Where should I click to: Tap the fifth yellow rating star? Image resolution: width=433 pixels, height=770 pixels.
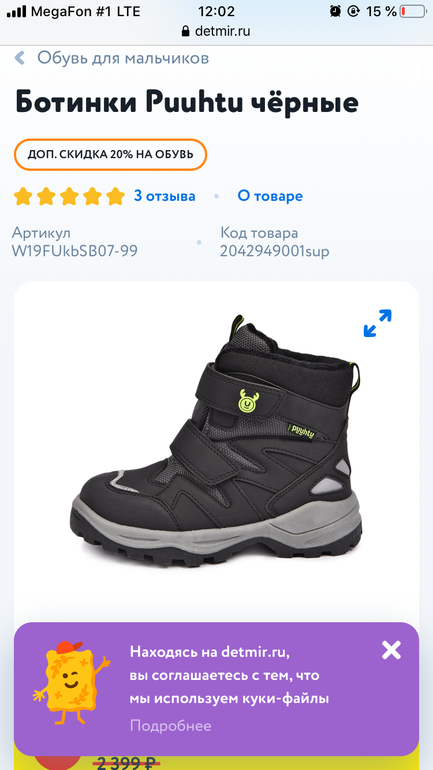(x=115, y=196)
